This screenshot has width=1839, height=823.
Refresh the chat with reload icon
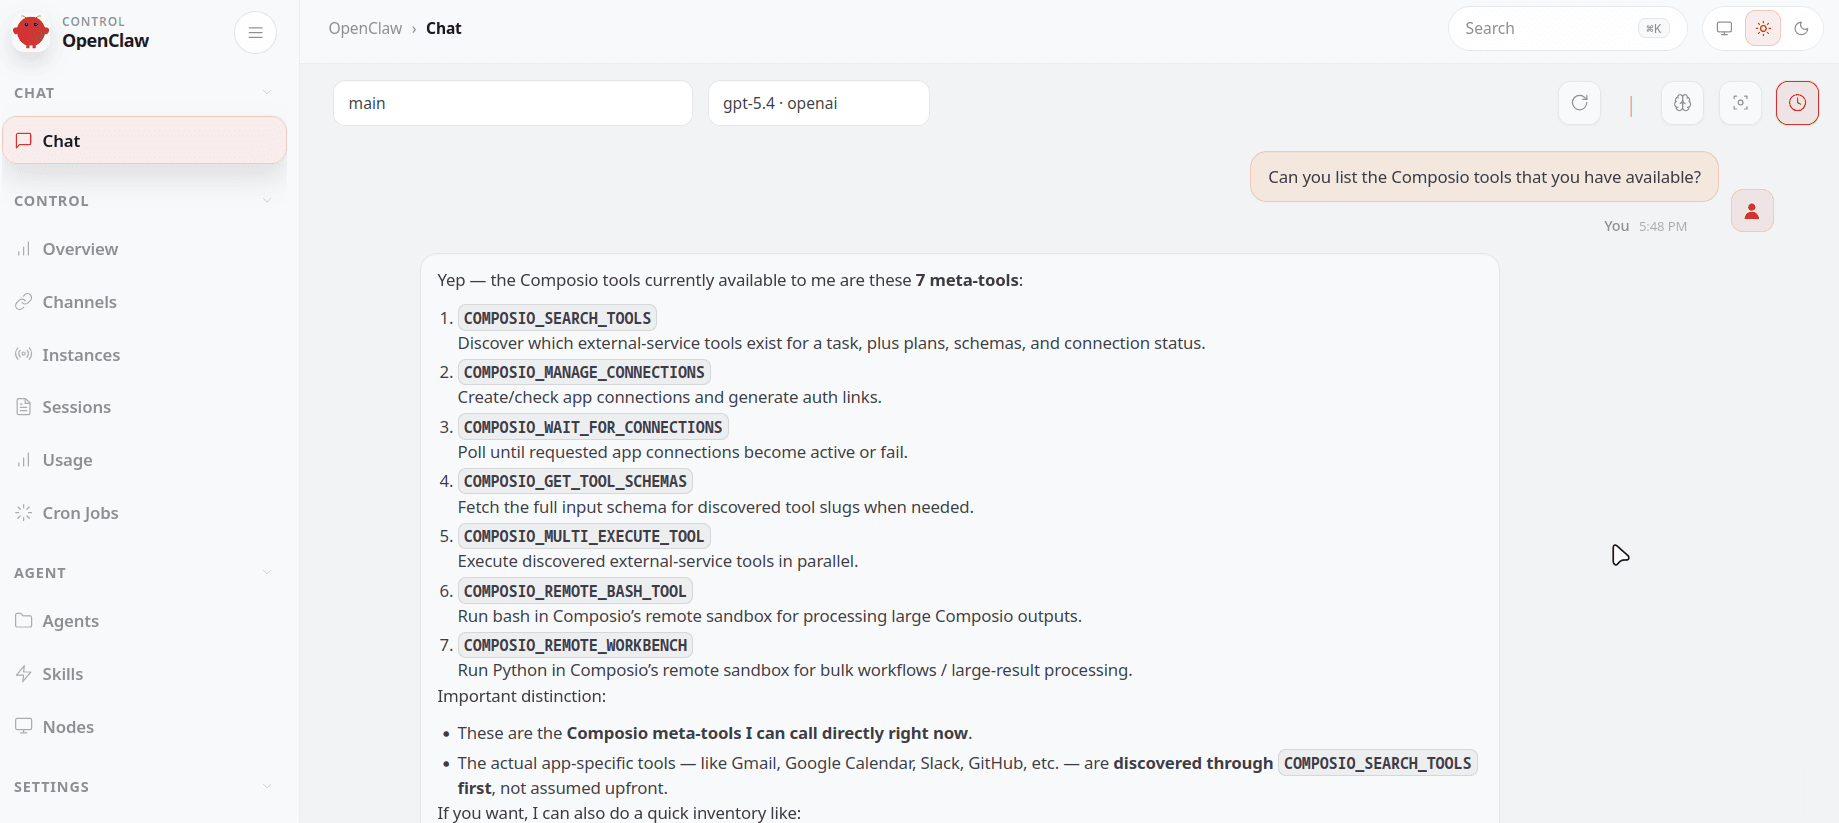tap(1580, 103)
